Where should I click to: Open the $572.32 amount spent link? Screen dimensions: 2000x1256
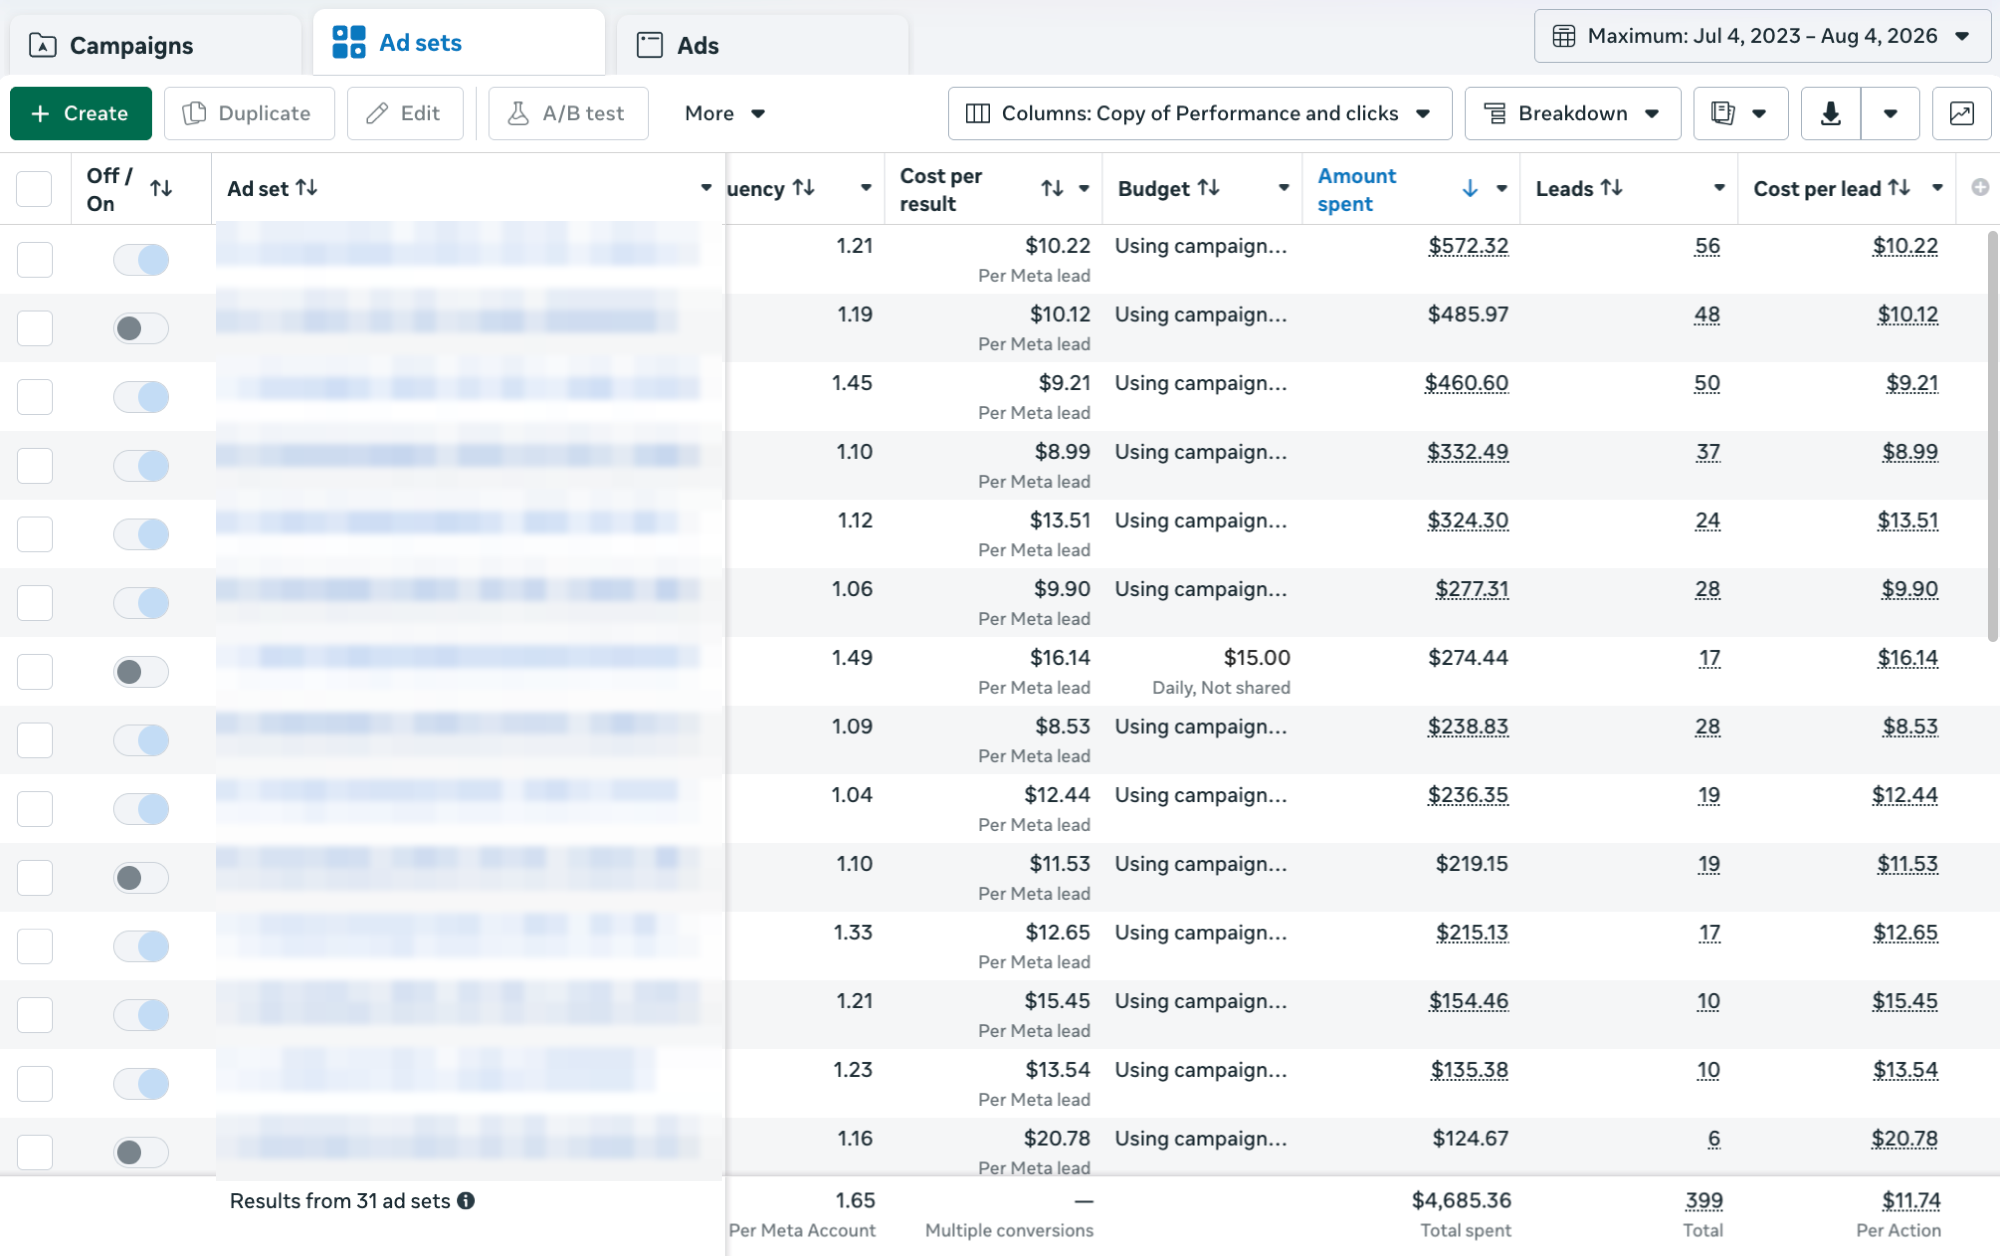pos(1468,246)
